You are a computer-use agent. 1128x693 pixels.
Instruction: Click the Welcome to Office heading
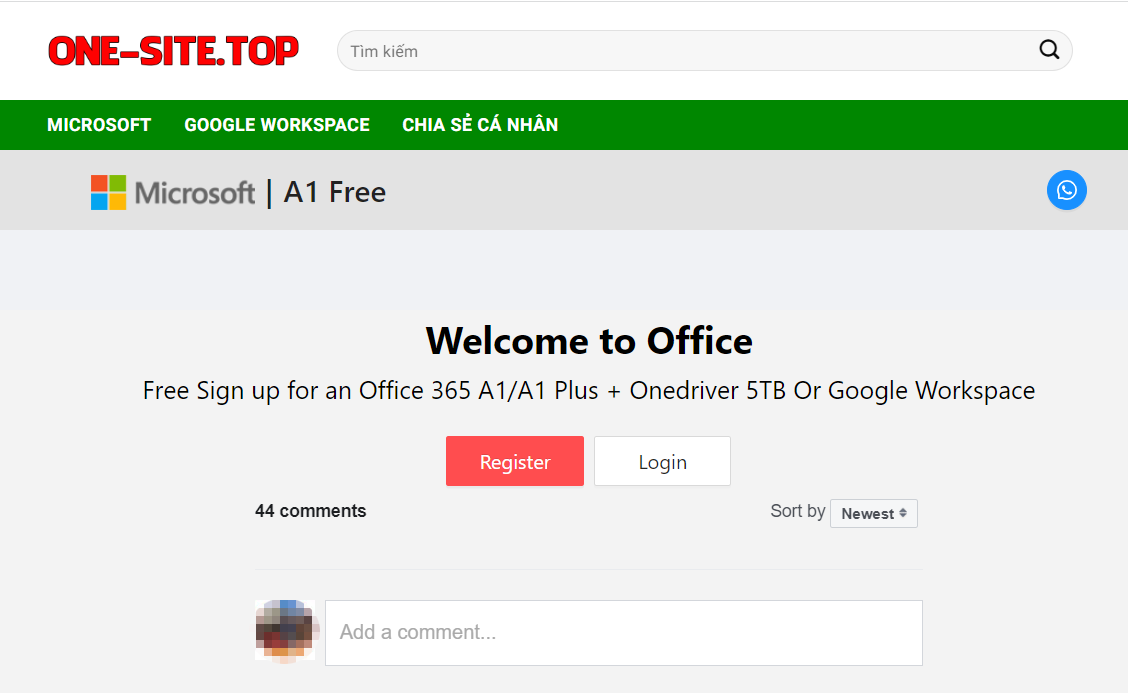[589, 340]
